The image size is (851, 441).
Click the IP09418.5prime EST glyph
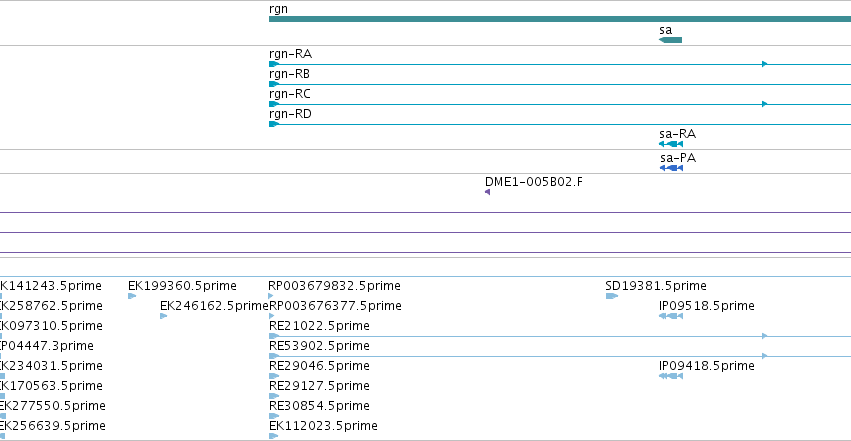671,376
